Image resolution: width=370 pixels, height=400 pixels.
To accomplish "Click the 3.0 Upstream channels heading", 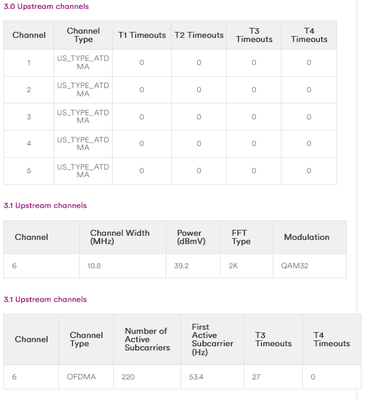I will pos(46,6).
